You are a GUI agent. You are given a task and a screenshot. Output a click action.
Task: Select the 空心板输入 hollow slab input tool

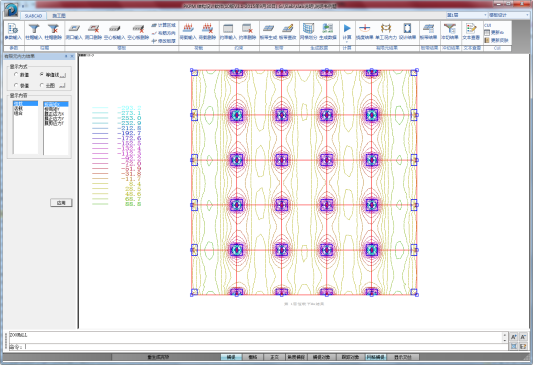(115, 32)
